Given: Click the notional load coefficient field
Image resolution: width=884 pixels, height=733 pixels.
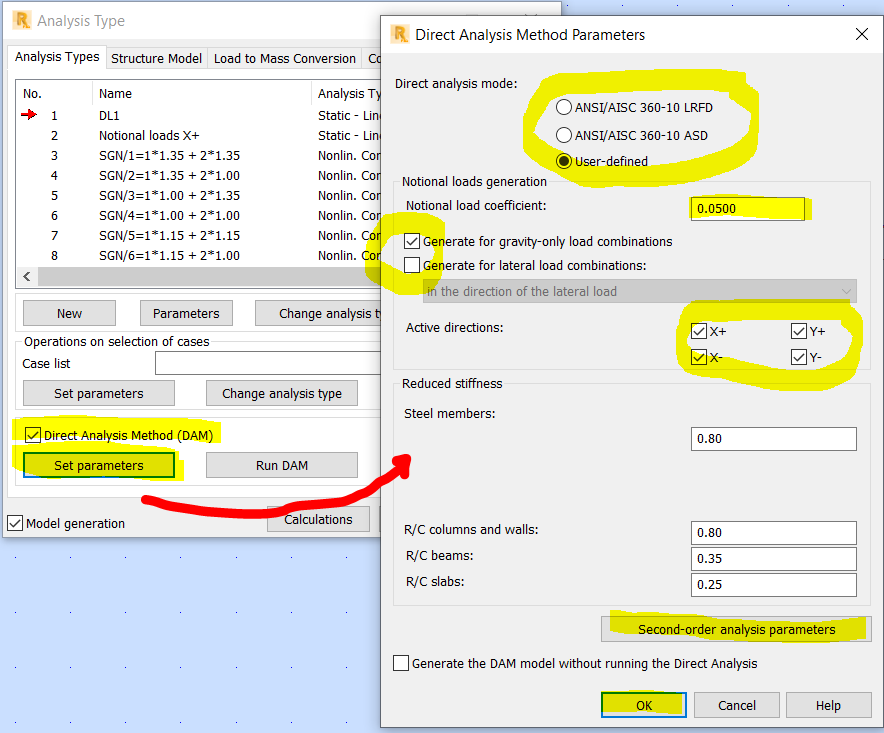Looking at the screenshot, I should pos(748,208).
